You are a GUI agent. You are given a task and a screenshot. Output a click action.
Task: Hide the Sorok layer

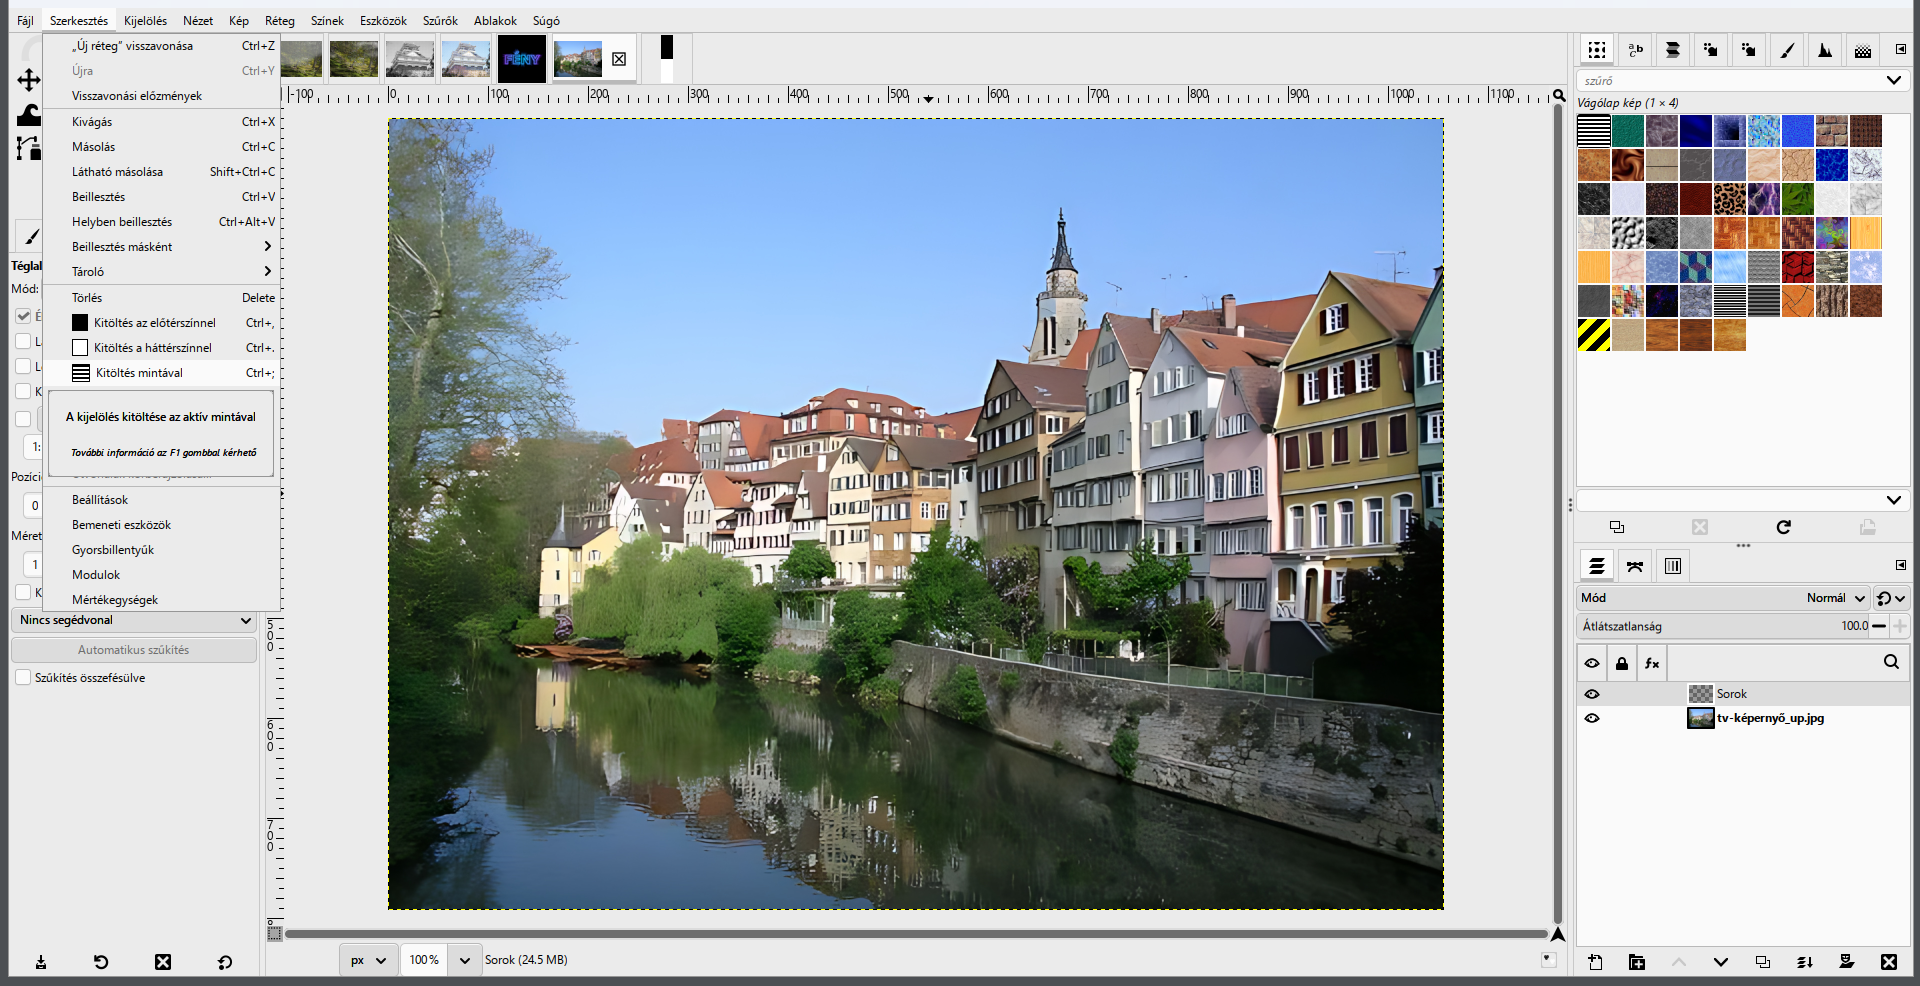pos(1592,694)
